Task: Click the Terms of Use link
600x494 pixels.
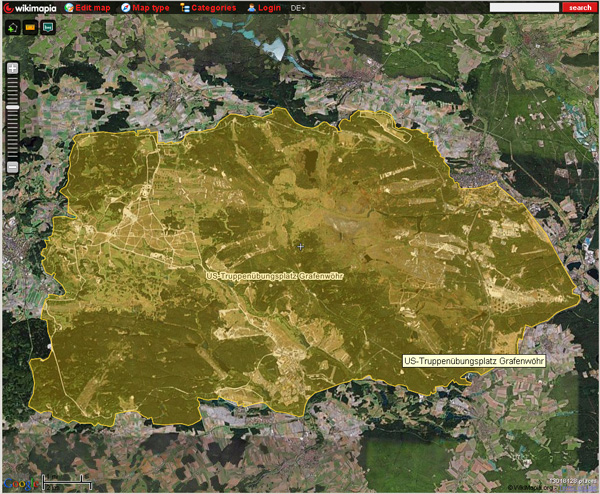Action: [x=577, y=488]
